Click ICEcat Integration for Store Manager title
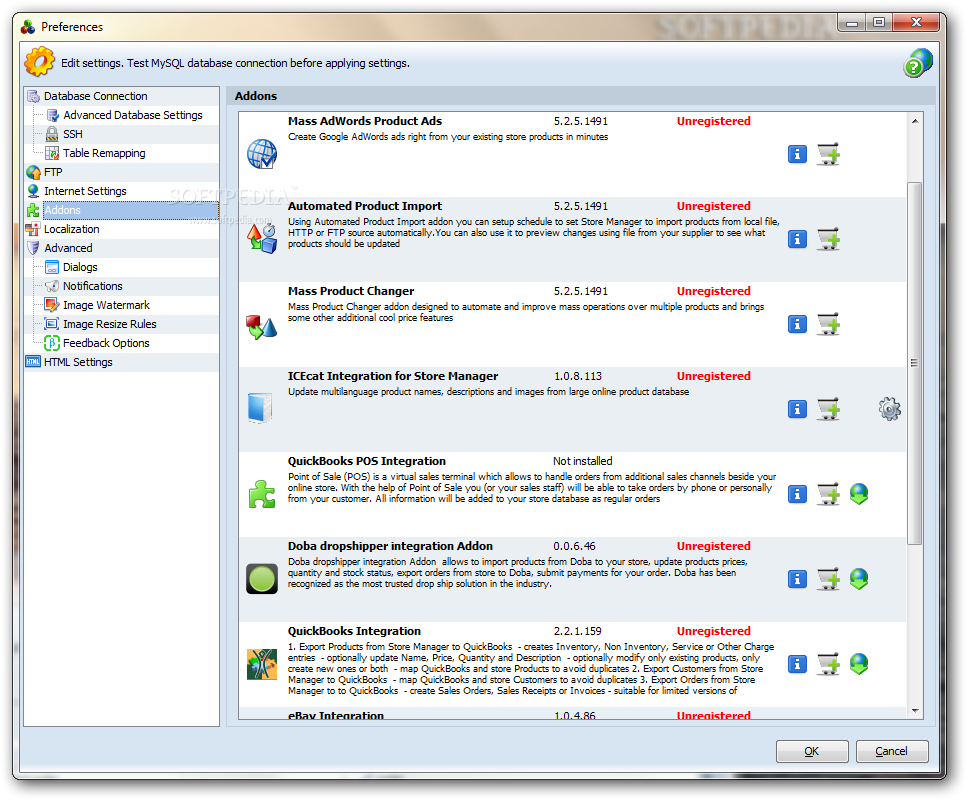 pyautogui.click(x=393, y=377)
